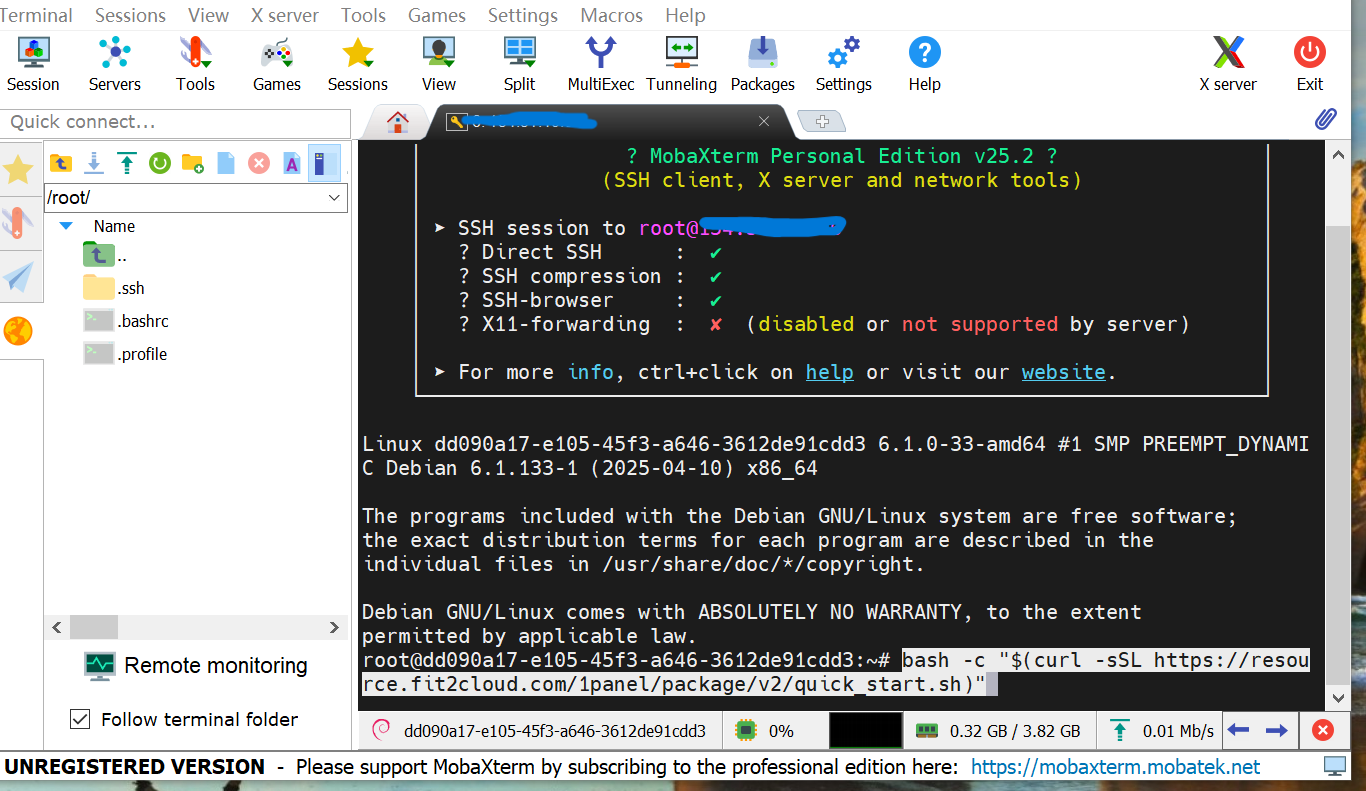Open the mobaxterm.mobatek.net link
Screen dimensions: 1366x791
[1115, 767]
